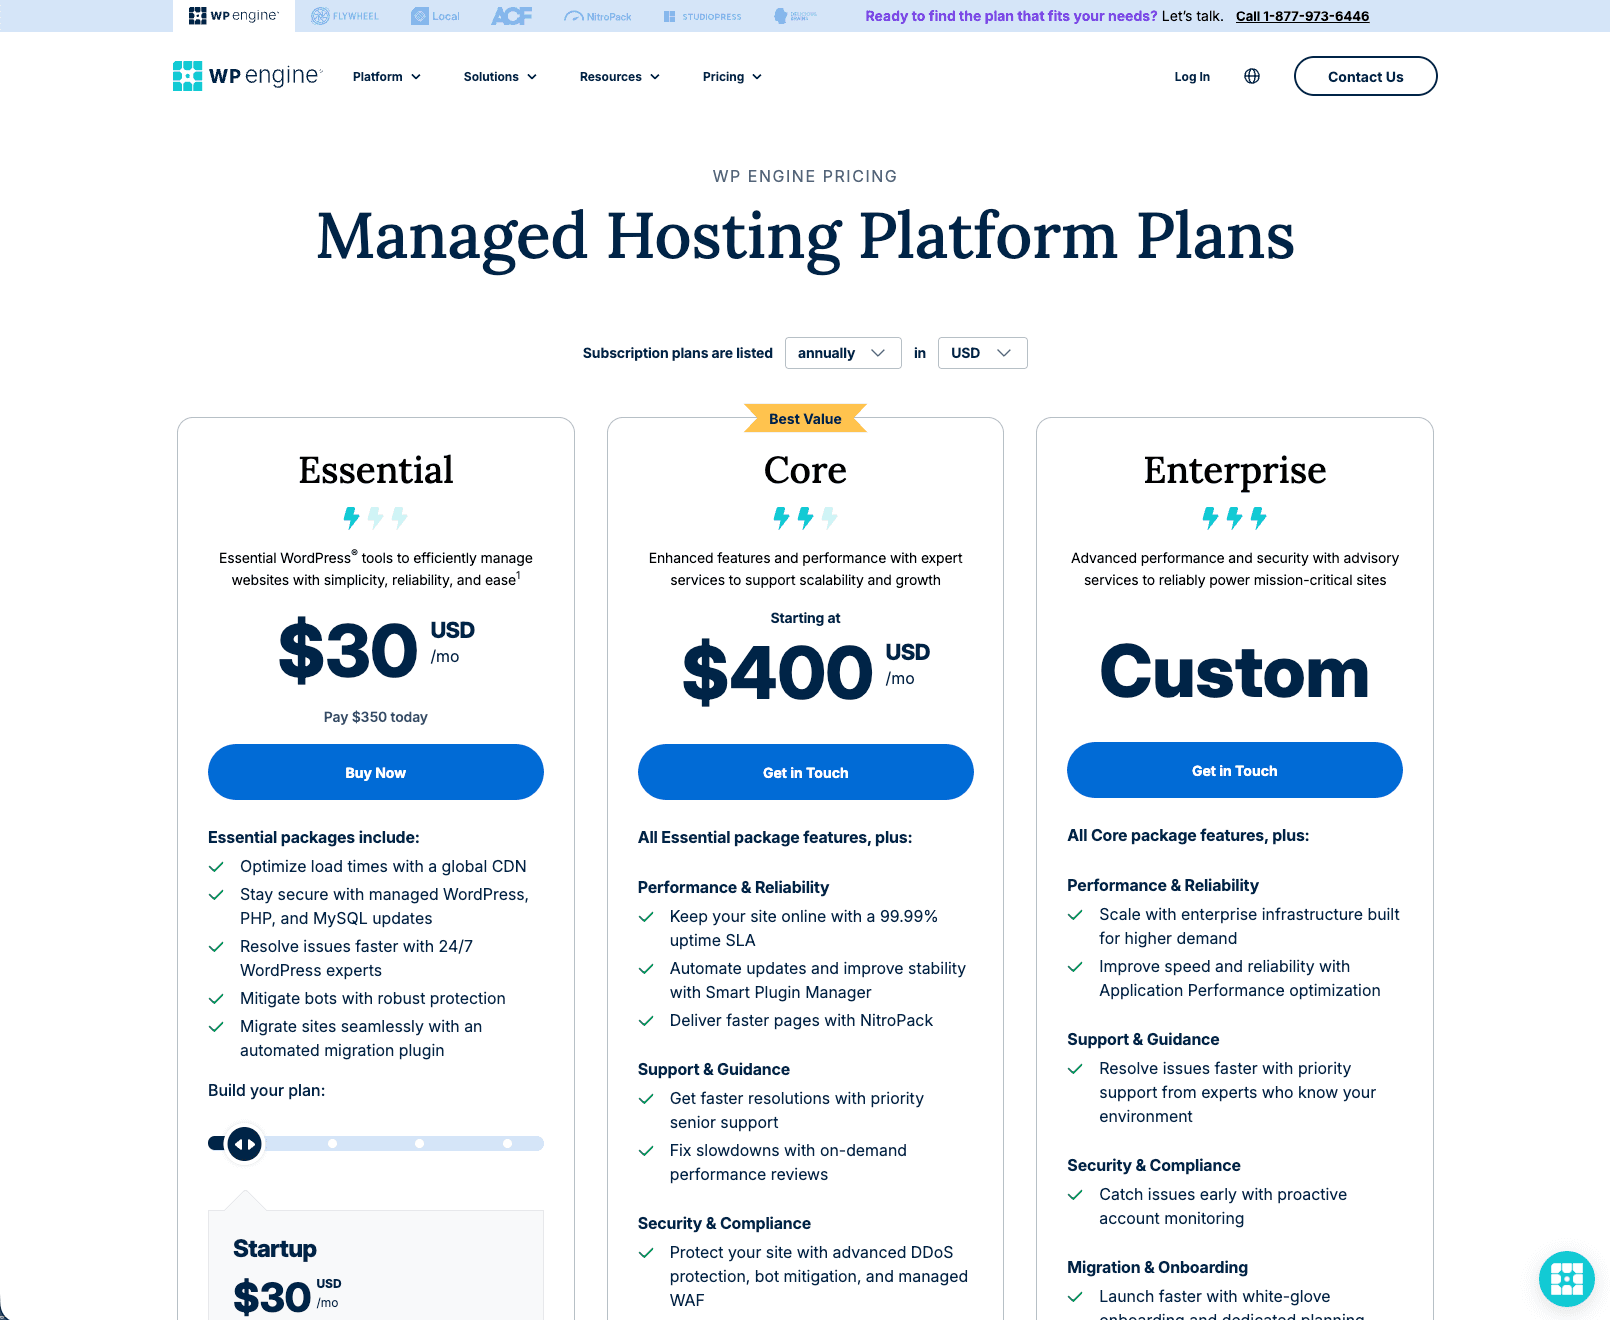Screen dimensions: 1610x1320
Task: Expand the Pricing navigation menu
Action: point(732,77)
